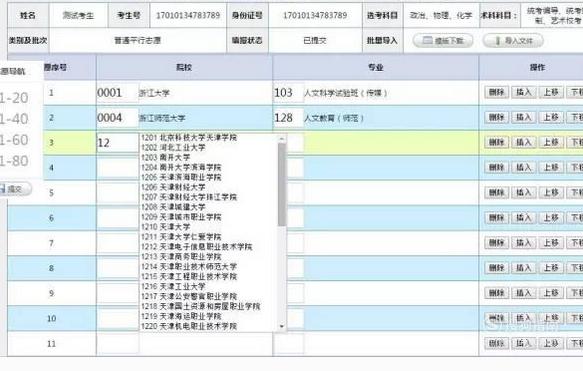
Task: Pick 1206 天津财经大学 from the suggestions
Action: [x=173, y=187]
